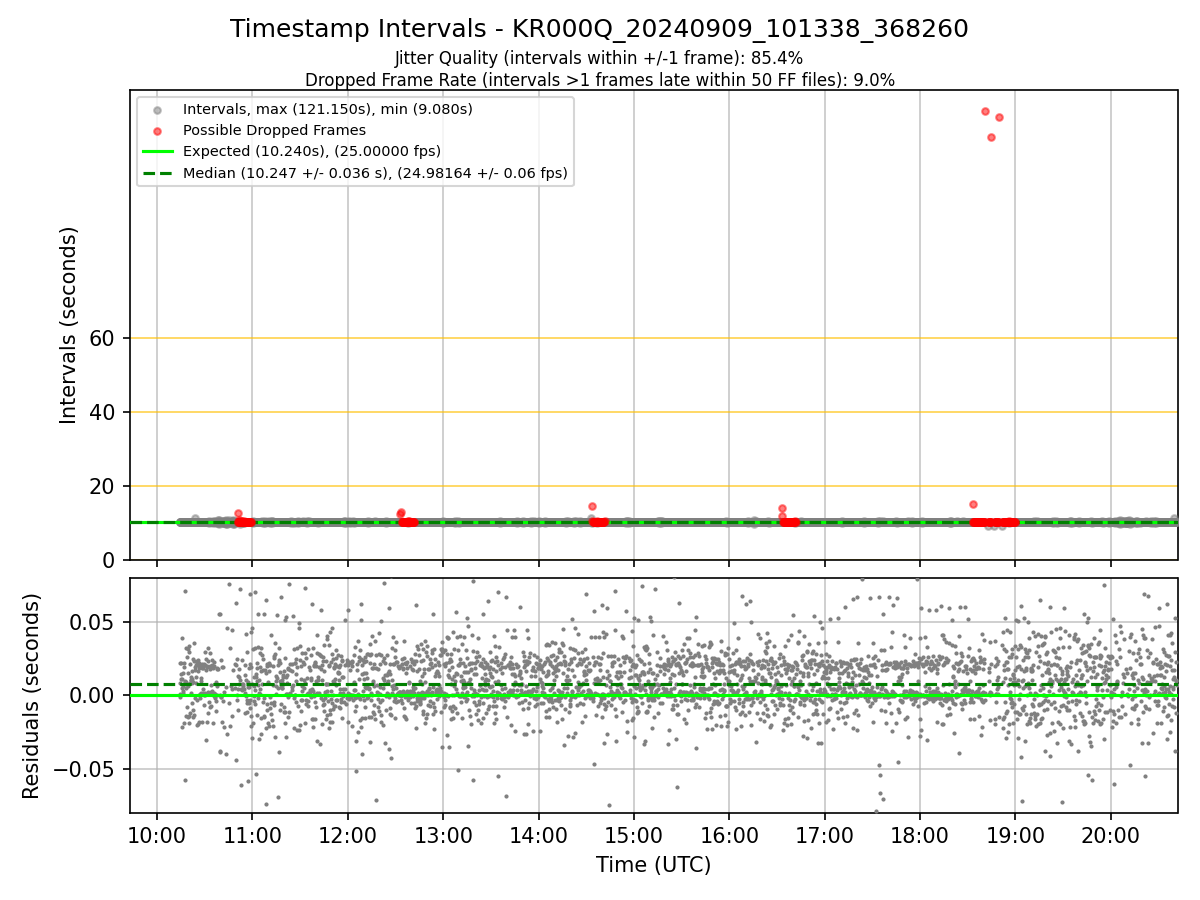Click the '10:00' time tick label
The width and height of the screenshot is (1200, 900).
(157, 834)
